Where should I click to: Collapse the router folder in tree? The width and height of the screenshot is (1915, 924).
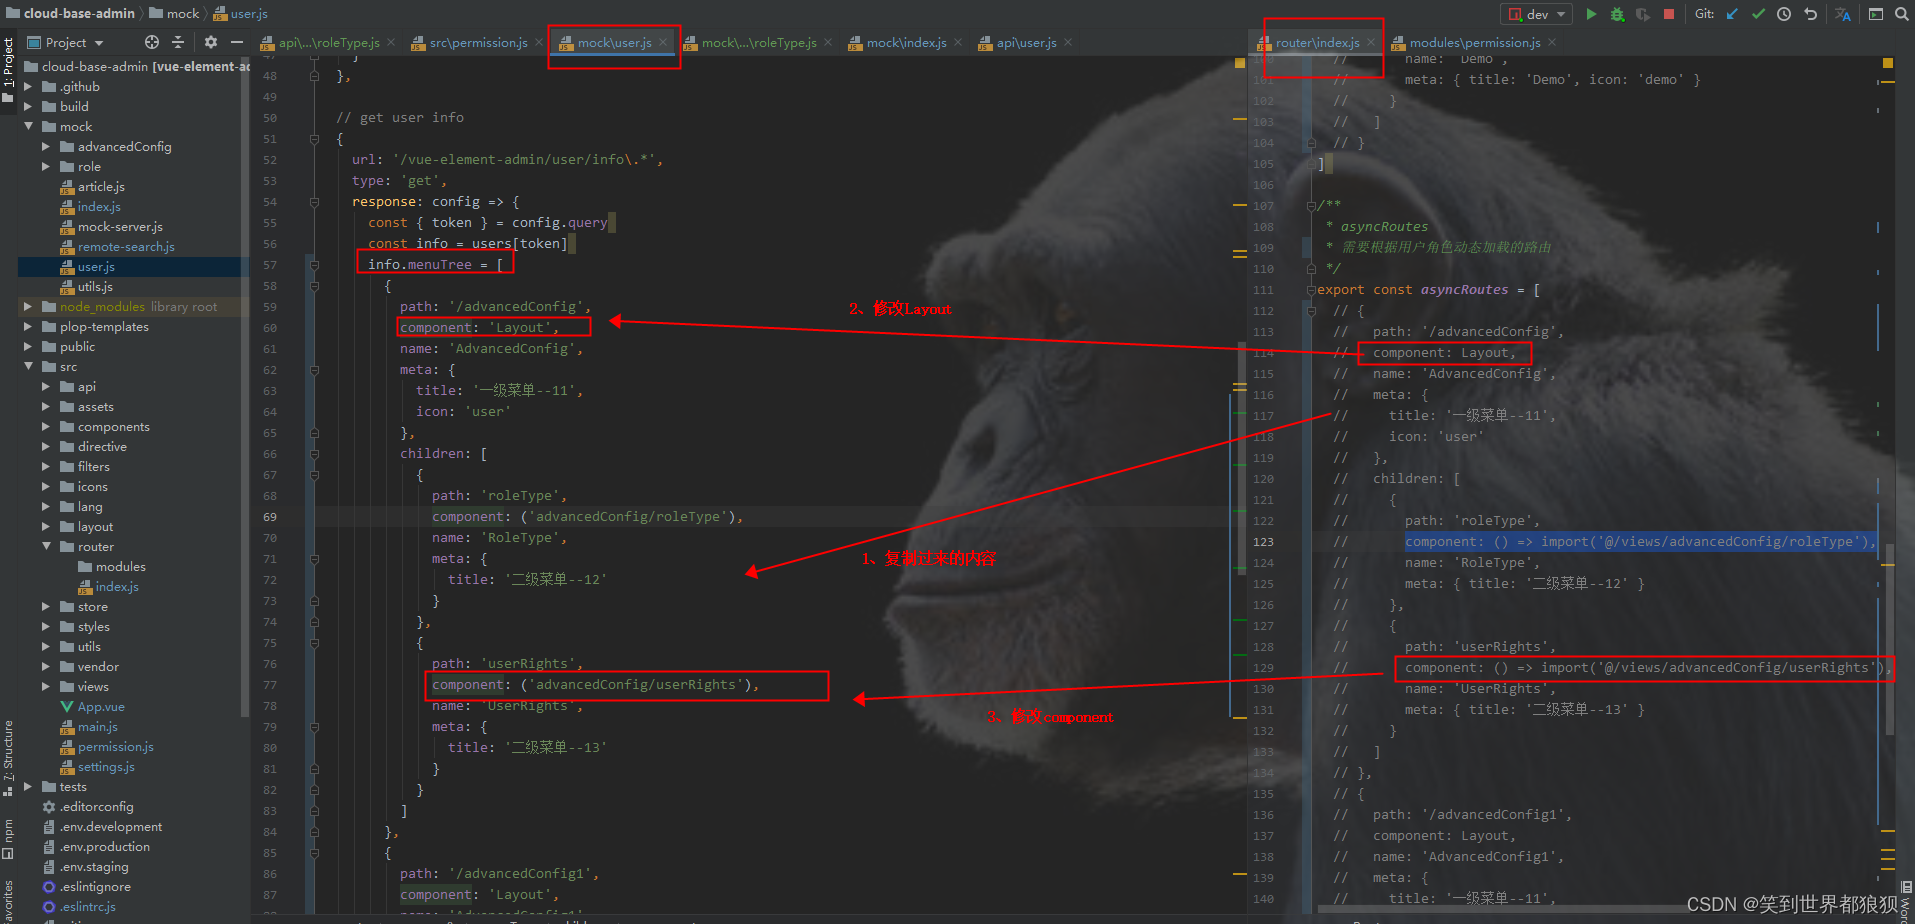(46, 547)
